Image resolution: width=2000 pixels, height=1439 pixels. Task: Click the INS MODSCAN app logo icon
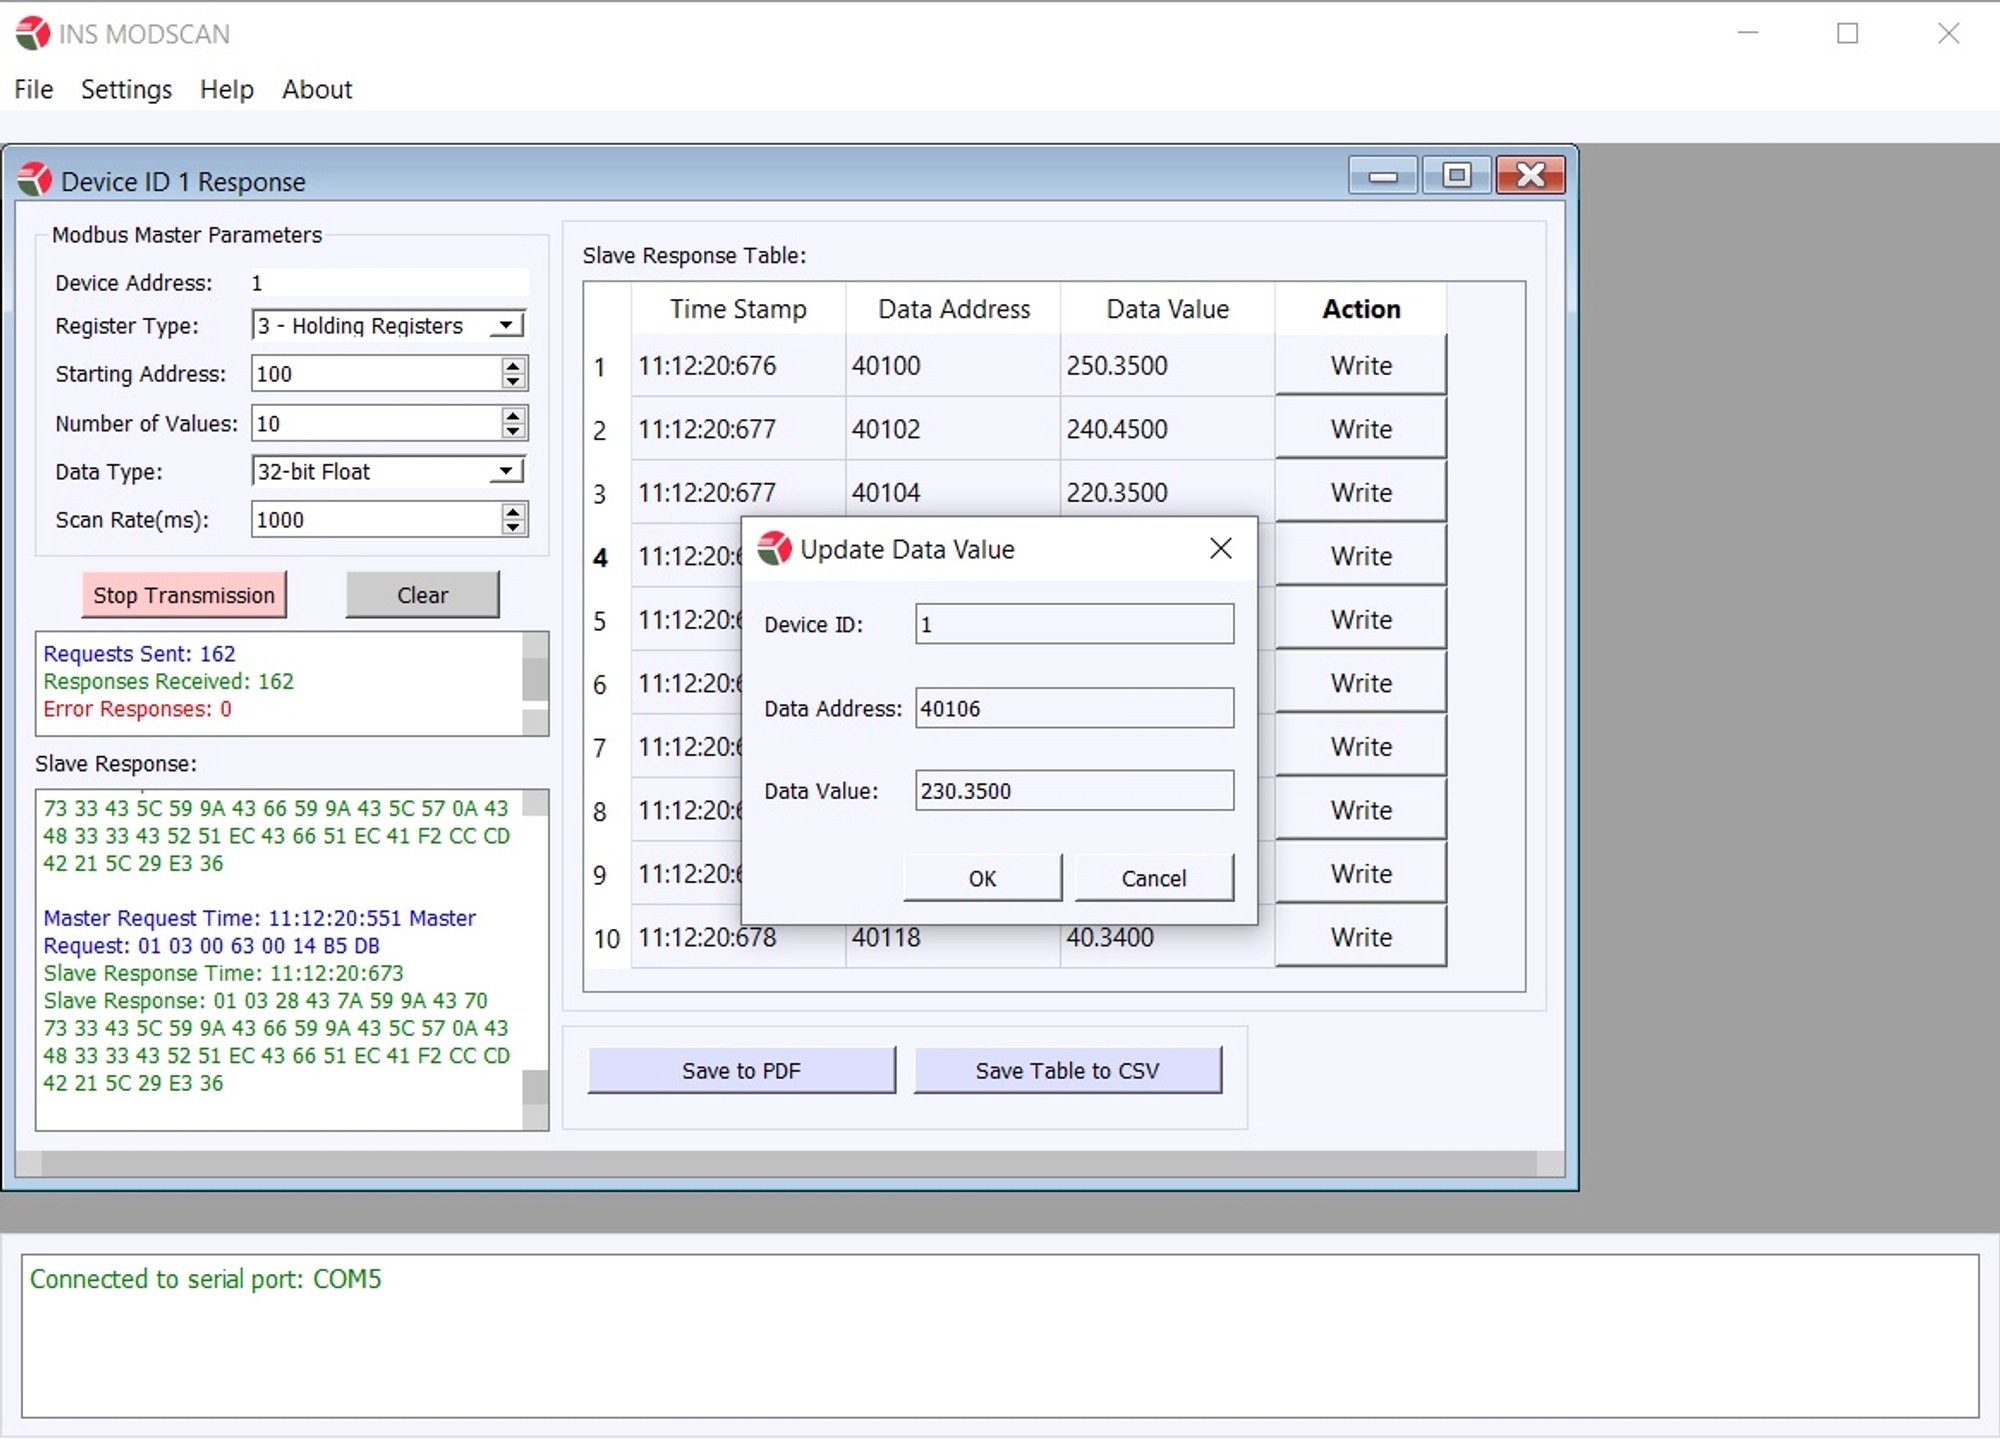[x=32, y=33]
